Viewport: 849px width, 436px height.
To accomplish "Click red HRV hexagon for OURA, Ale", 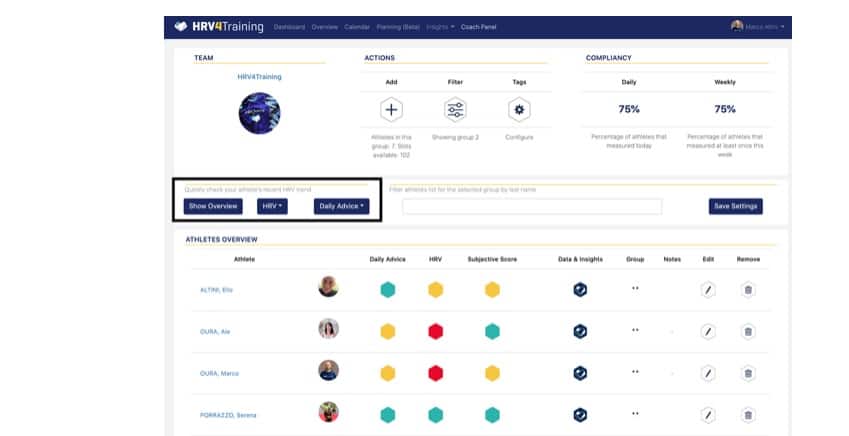I will [436, 331].
